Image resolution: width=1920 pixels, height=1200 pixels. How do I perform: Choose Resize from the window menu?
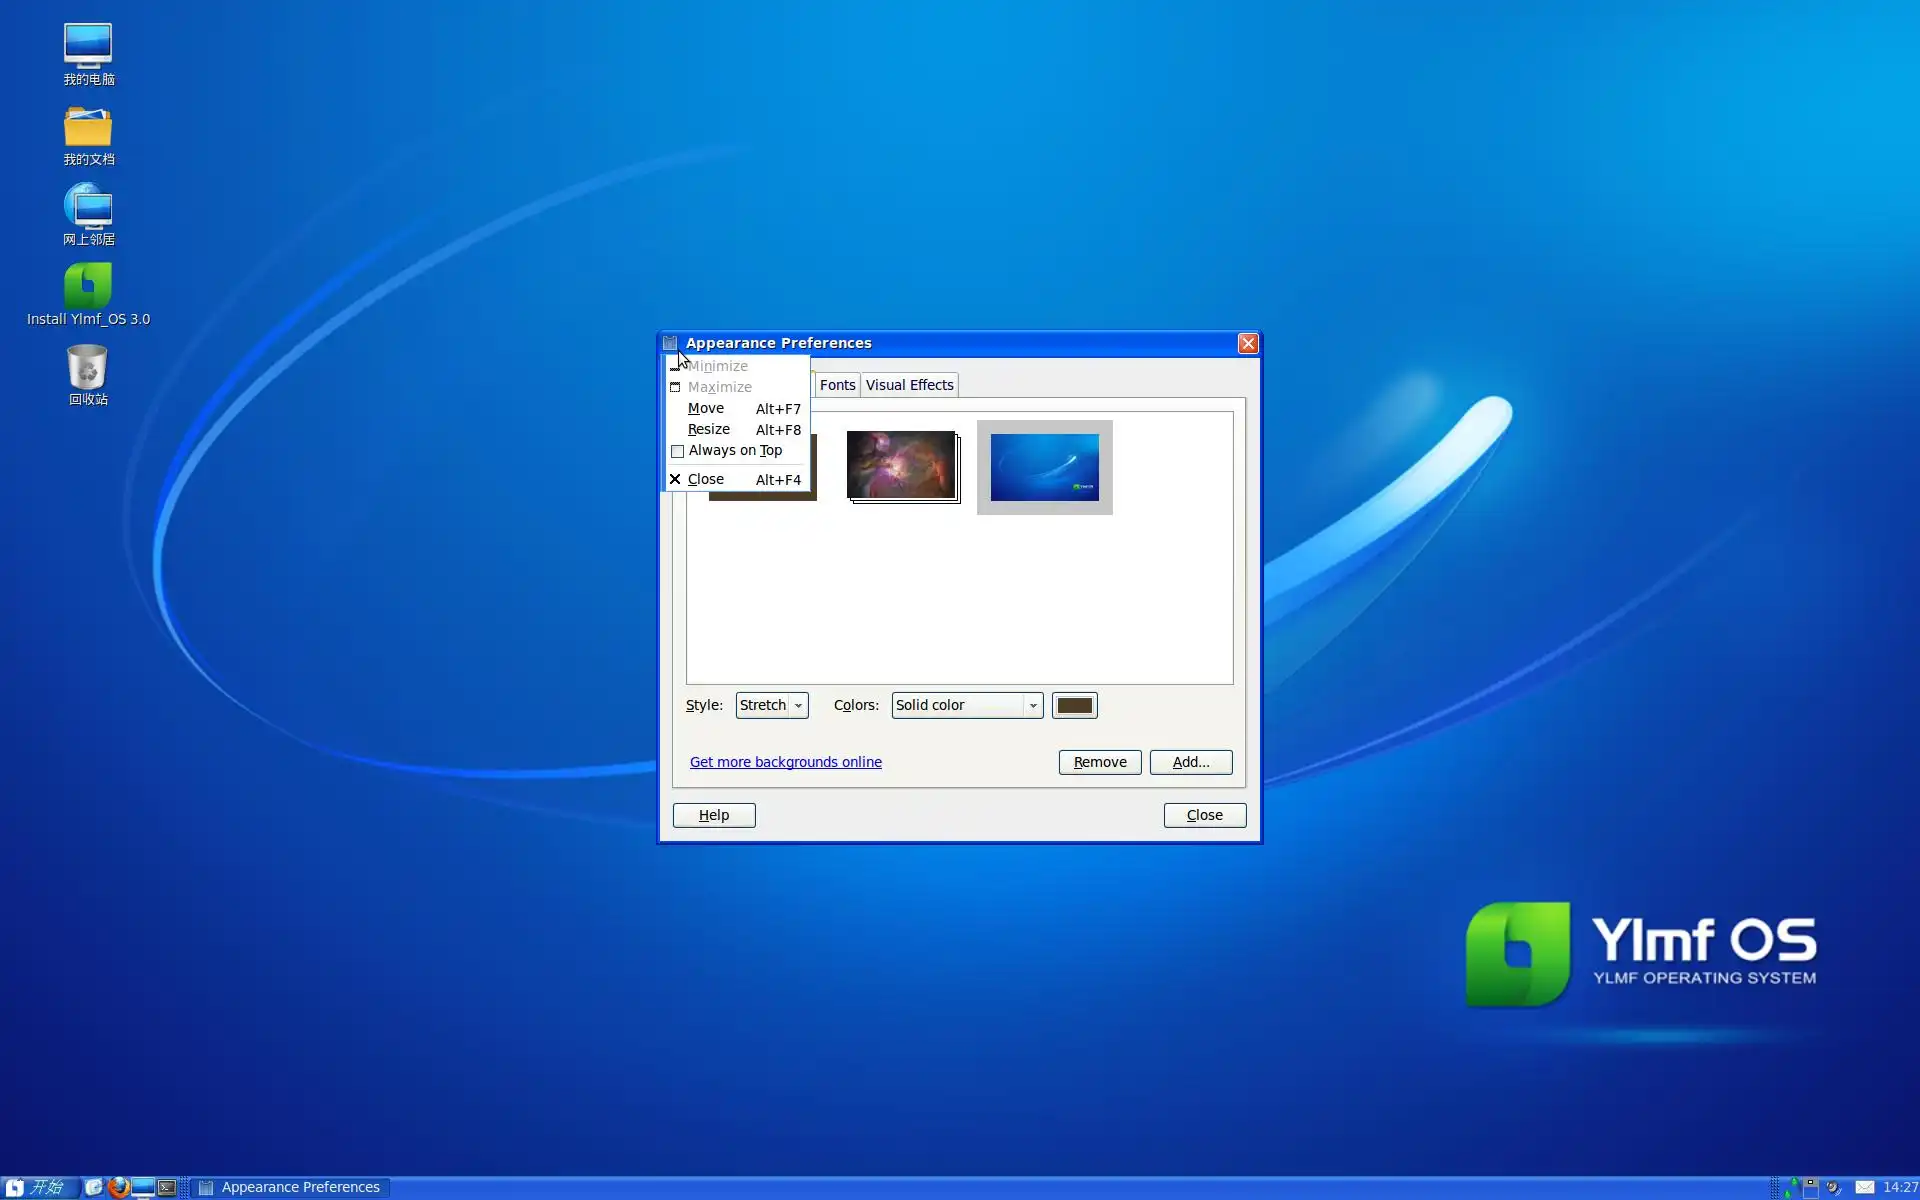point(709,429)
